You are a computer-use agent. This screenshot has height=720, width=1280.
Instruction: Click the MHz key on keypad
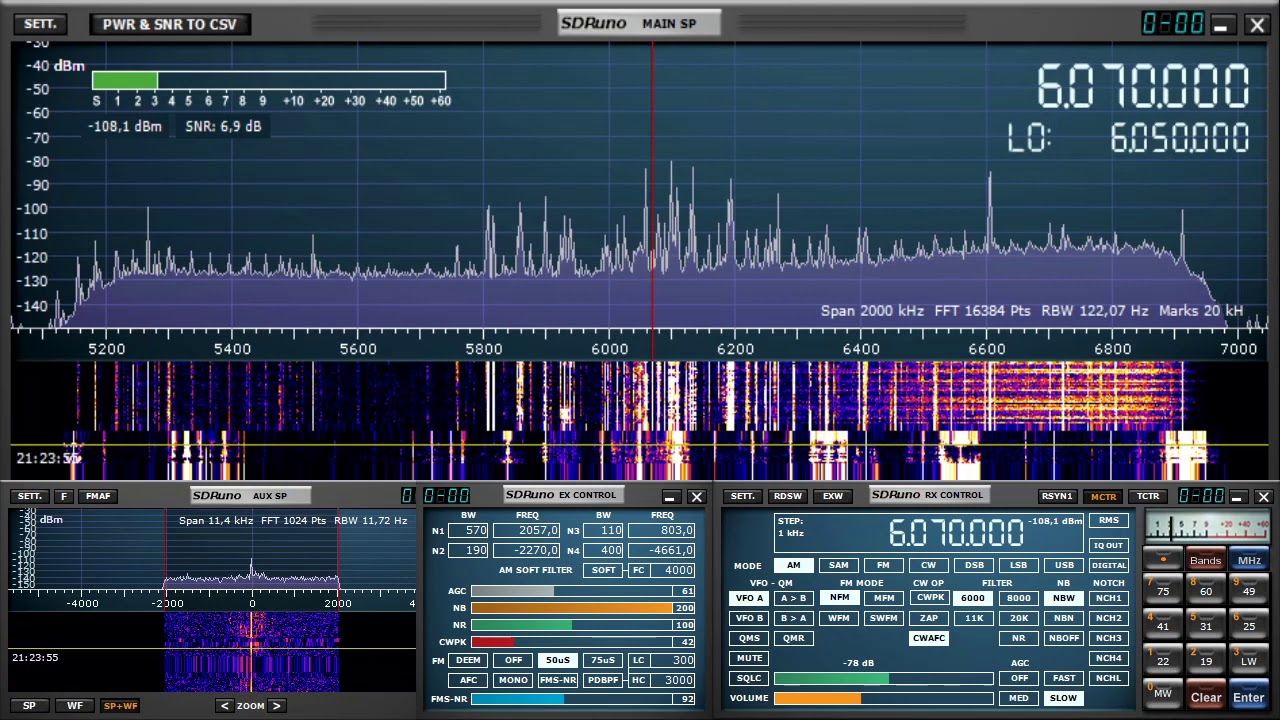click(1249, 560)
